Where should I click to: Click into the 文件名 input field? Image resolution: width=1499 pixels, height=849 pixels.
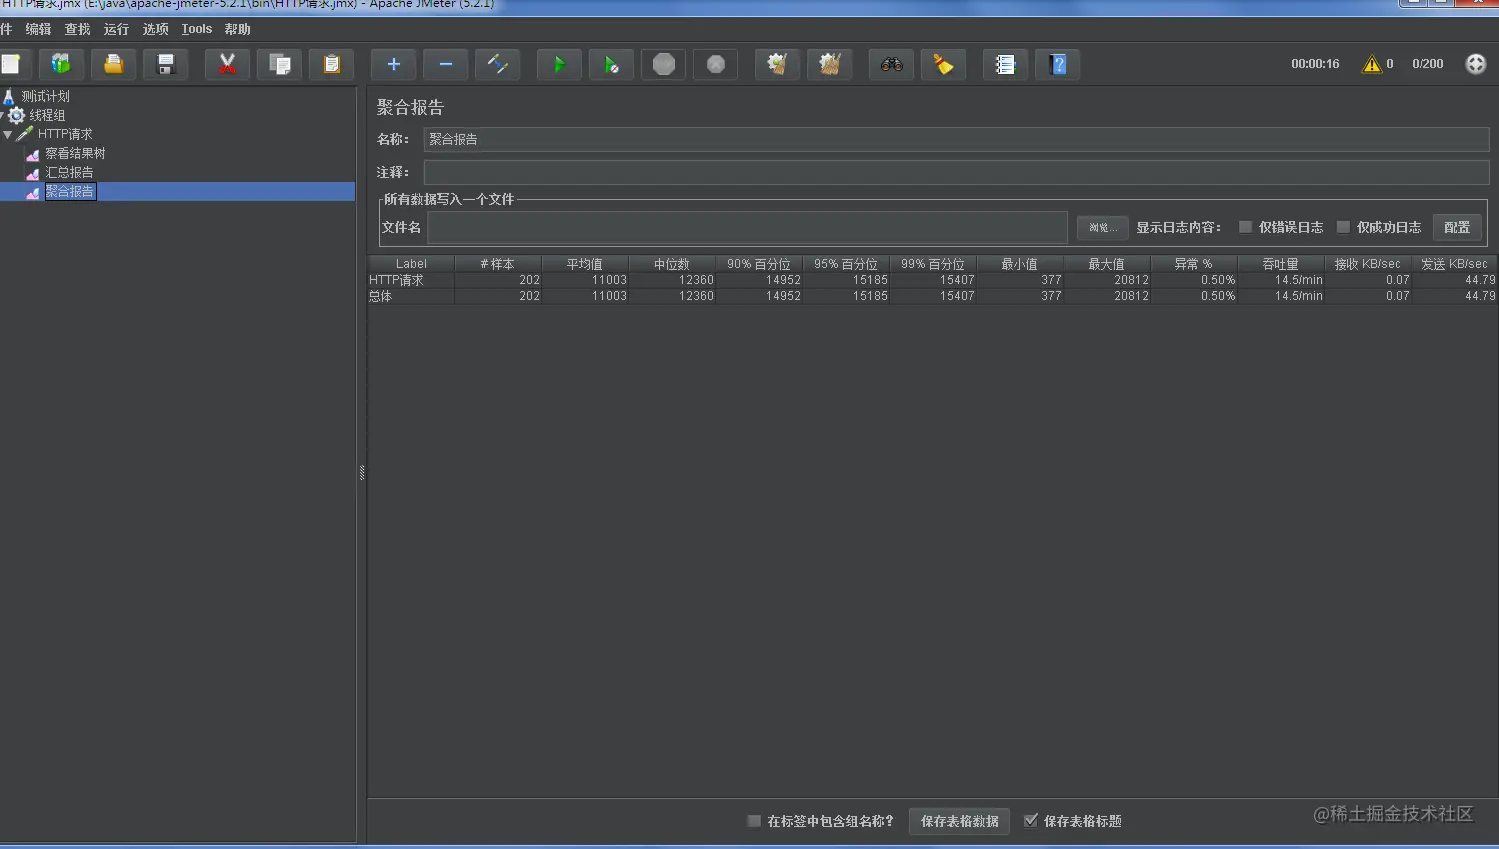[x=747, y=227]
